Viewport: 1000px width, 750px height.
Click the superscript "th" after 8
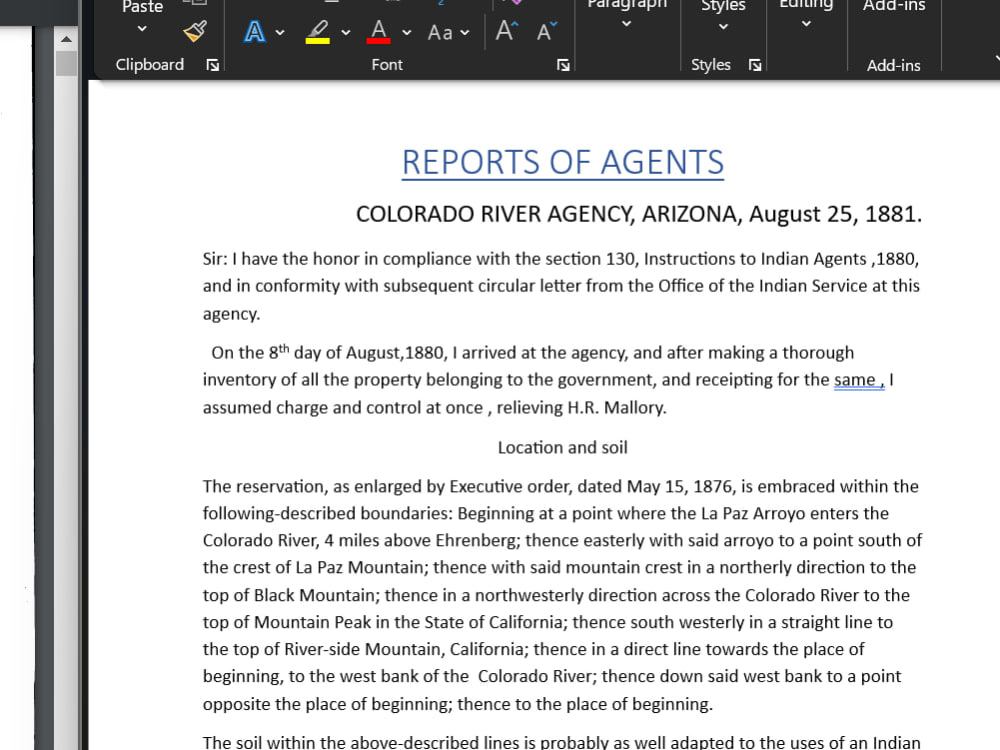pos(284,348)
